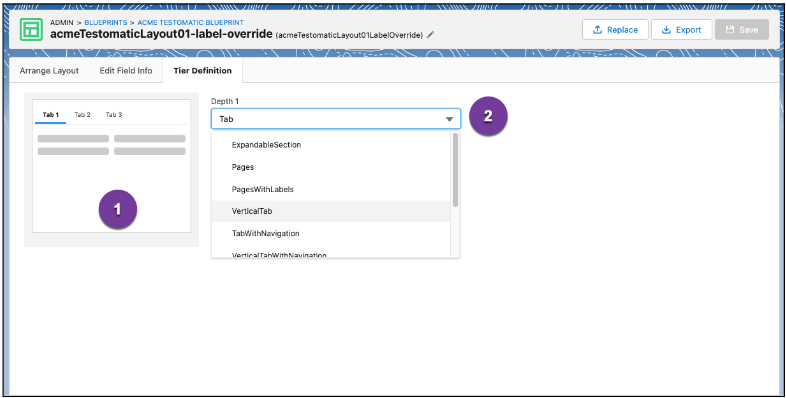Image resolution: width=786 pixels, height=398 pixels.
Task: Click Tab 3 in the layout preview
Action: (x=114, y=115)
